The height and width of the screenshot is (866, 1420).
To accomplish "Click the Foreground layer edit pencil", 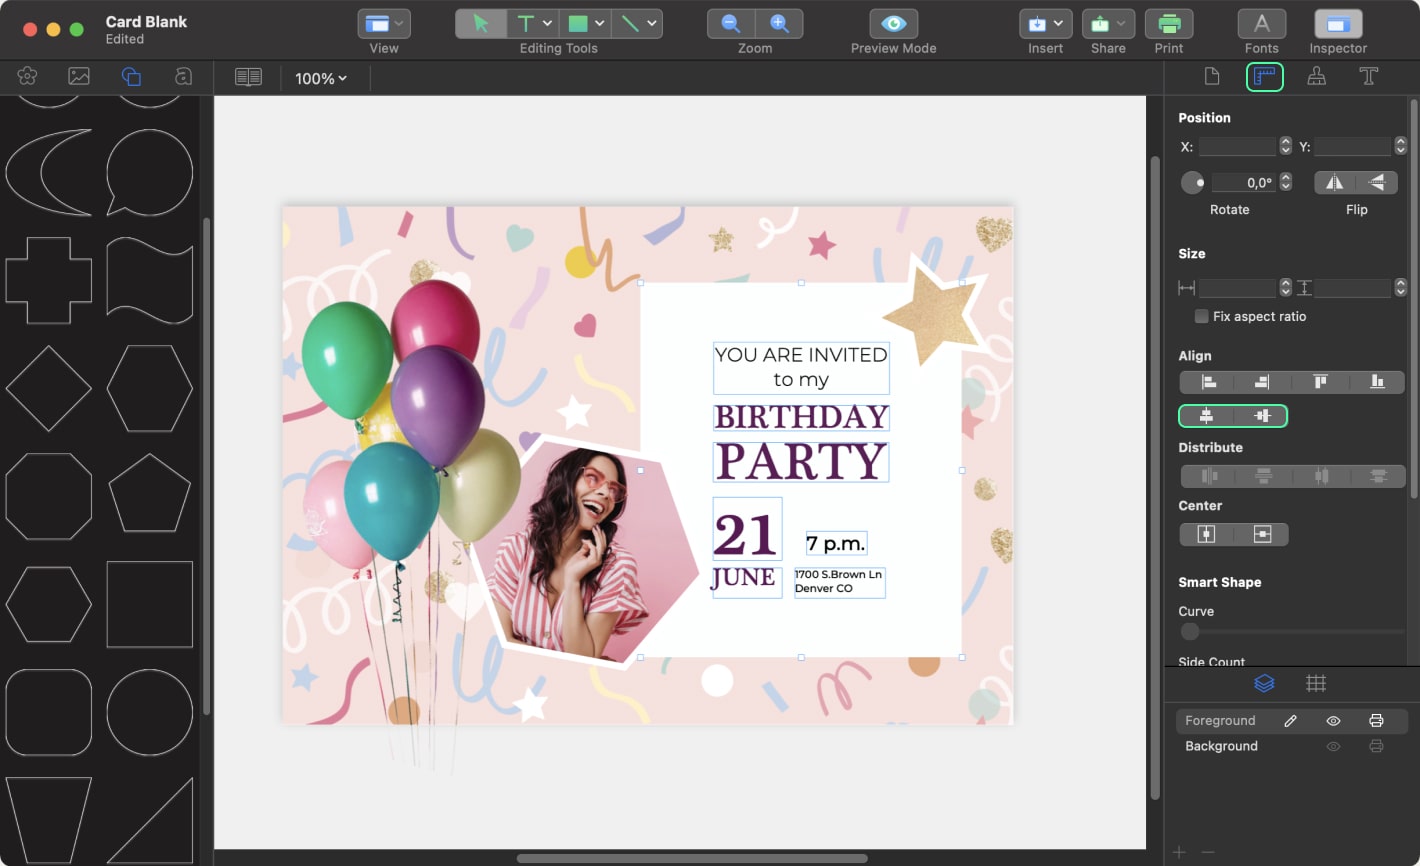I will tap(1291, 721).
